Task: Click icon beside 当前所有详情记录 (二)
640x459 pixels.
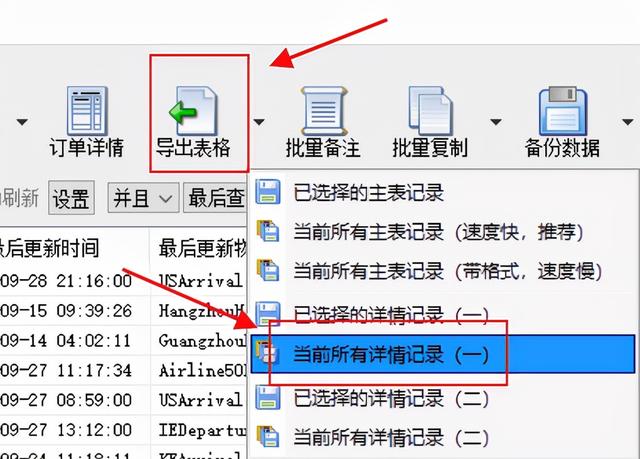Action: 268,437
